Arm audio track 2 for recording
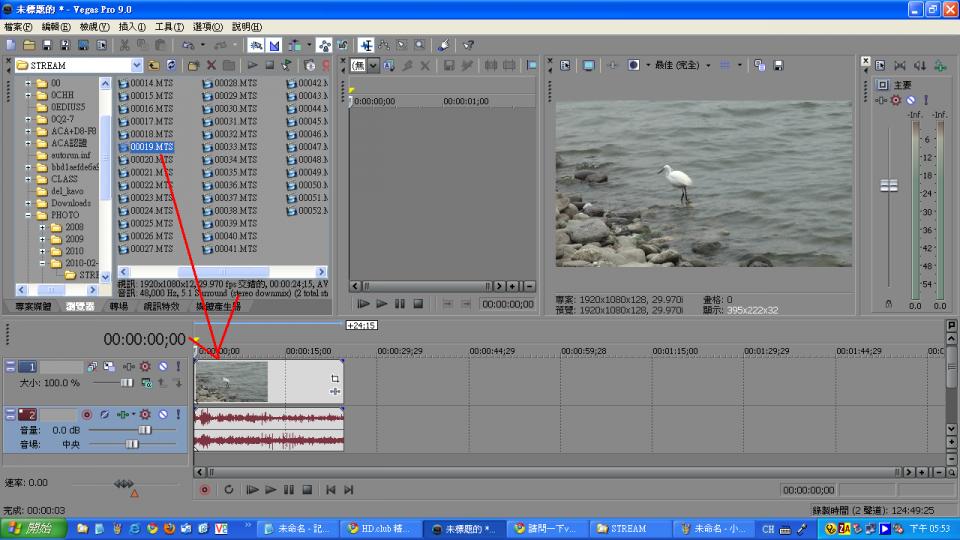Viewport: 960px width, 540px height. point(86,414)
